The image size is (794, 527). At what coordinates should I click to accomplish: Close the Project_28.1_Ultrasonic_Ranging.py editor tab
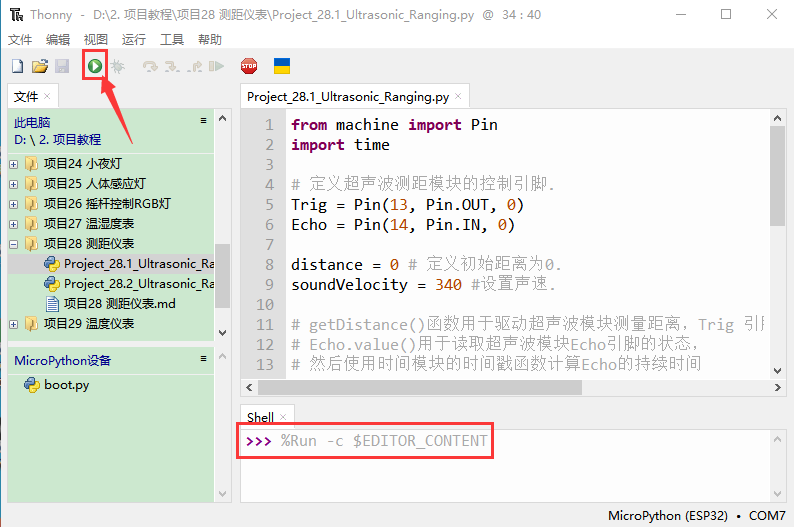click(458, 97)
